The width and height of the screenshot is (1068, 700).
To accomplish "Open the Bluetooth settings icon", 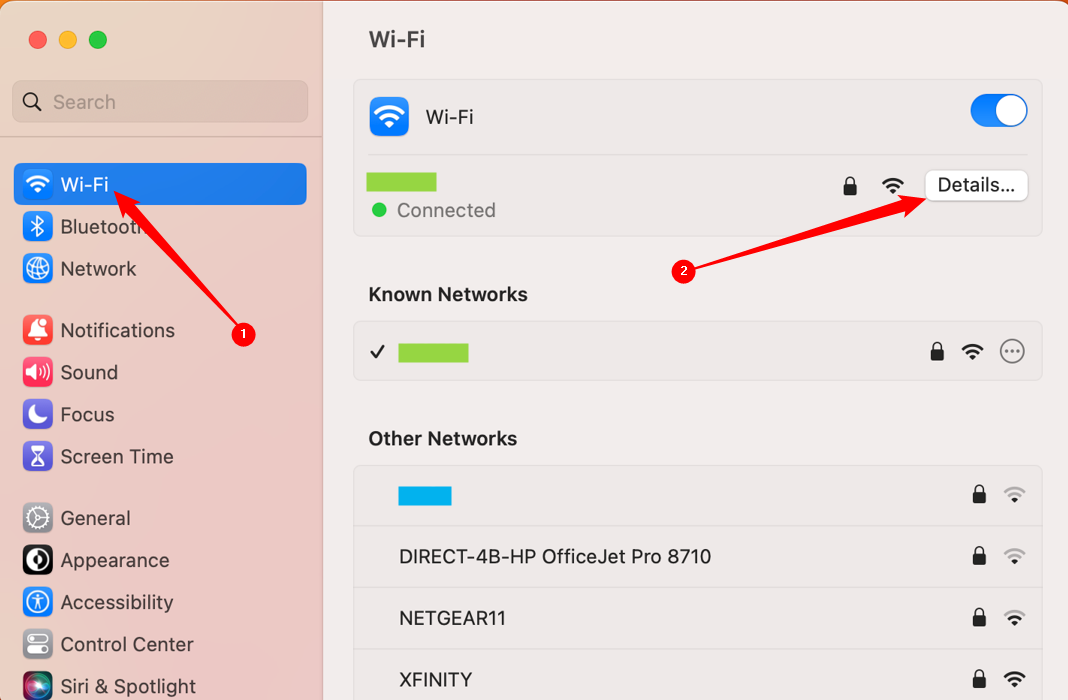I will point(37,226).
